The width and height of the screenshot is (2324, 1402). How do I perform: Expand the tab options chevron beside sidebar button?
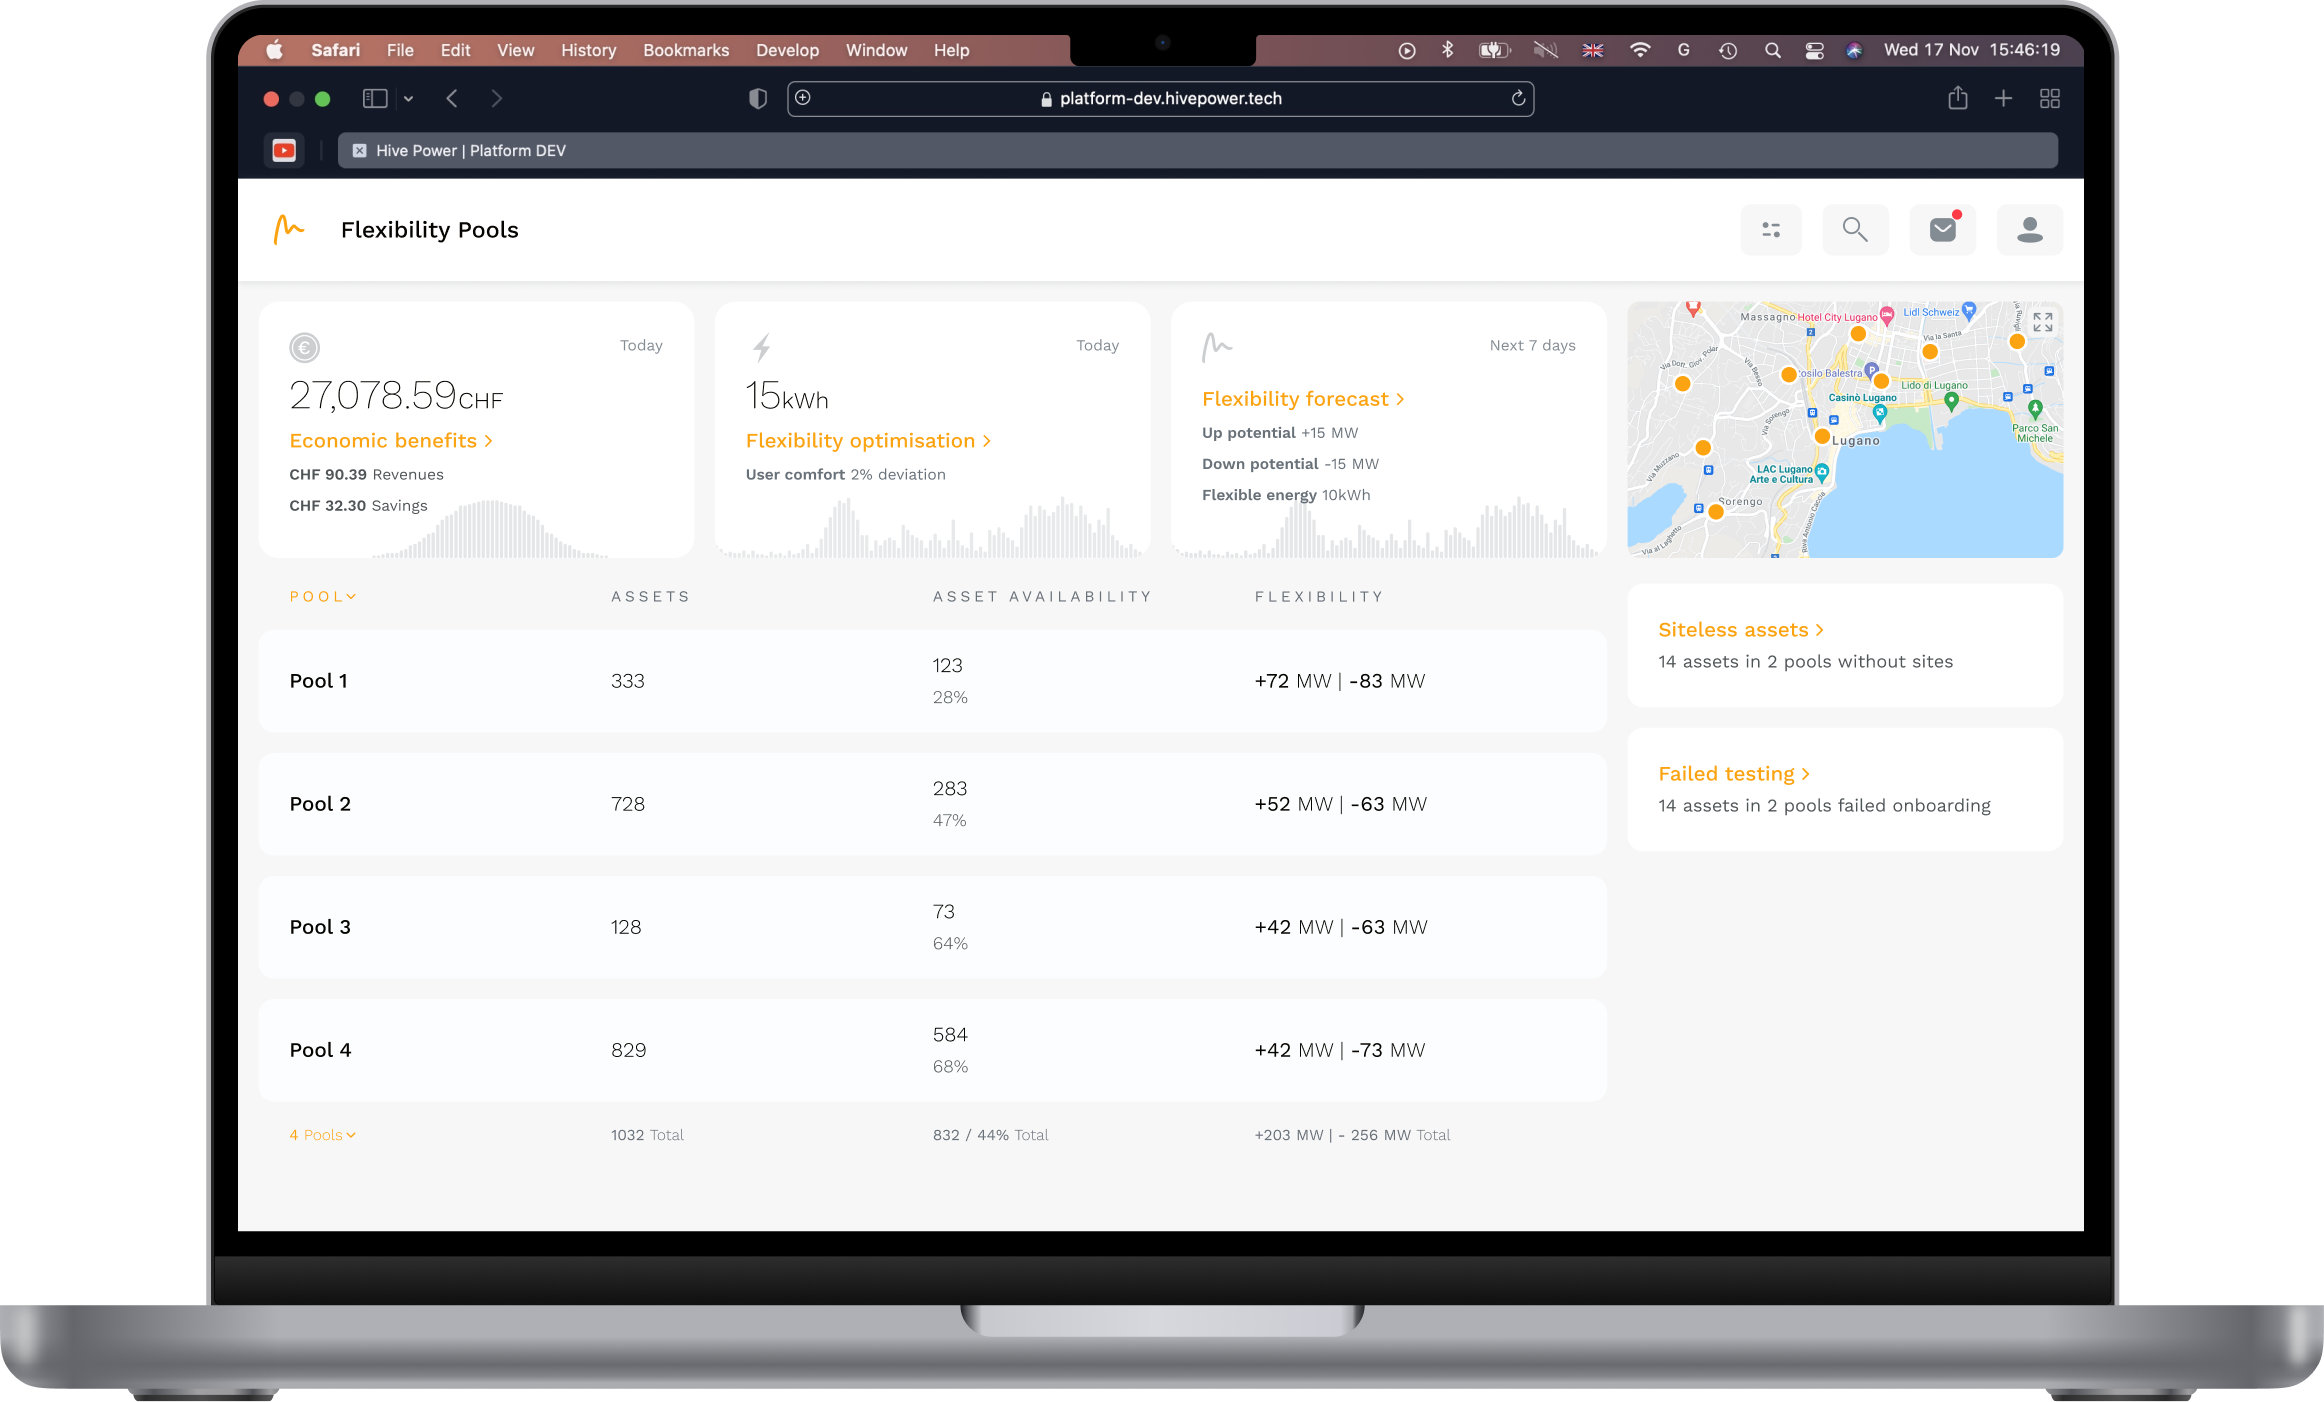pos(408,98)
